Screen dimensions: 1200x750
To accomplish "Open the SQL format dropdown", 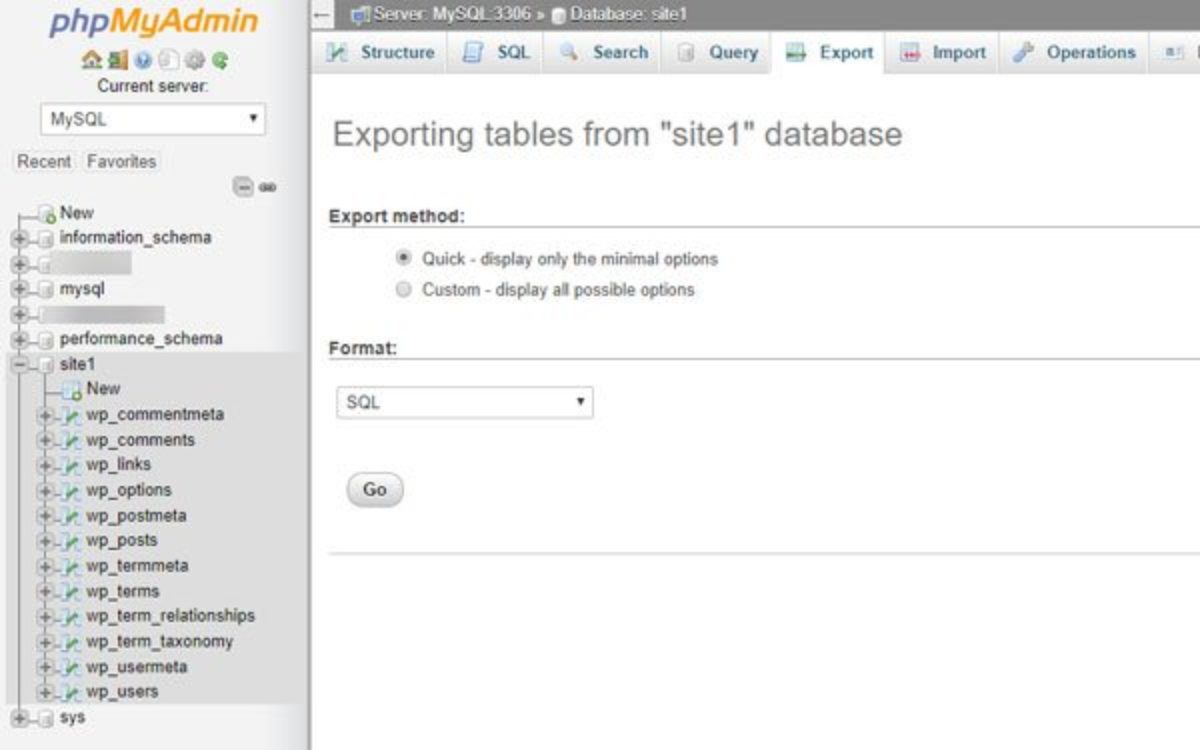I will [x=464, y=403].
